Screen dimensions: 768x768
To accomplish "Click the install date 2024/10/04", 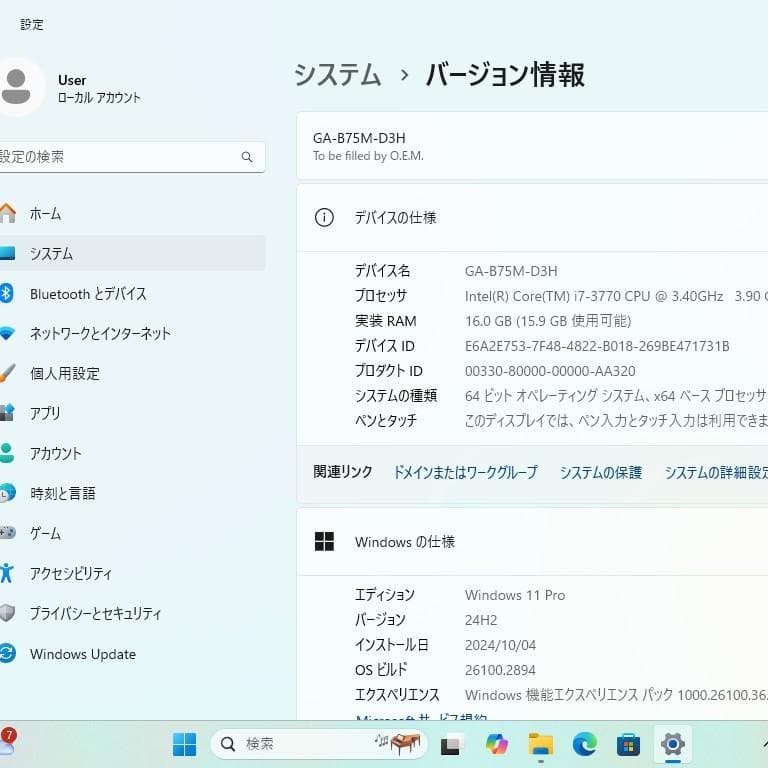I will (500, 645).
